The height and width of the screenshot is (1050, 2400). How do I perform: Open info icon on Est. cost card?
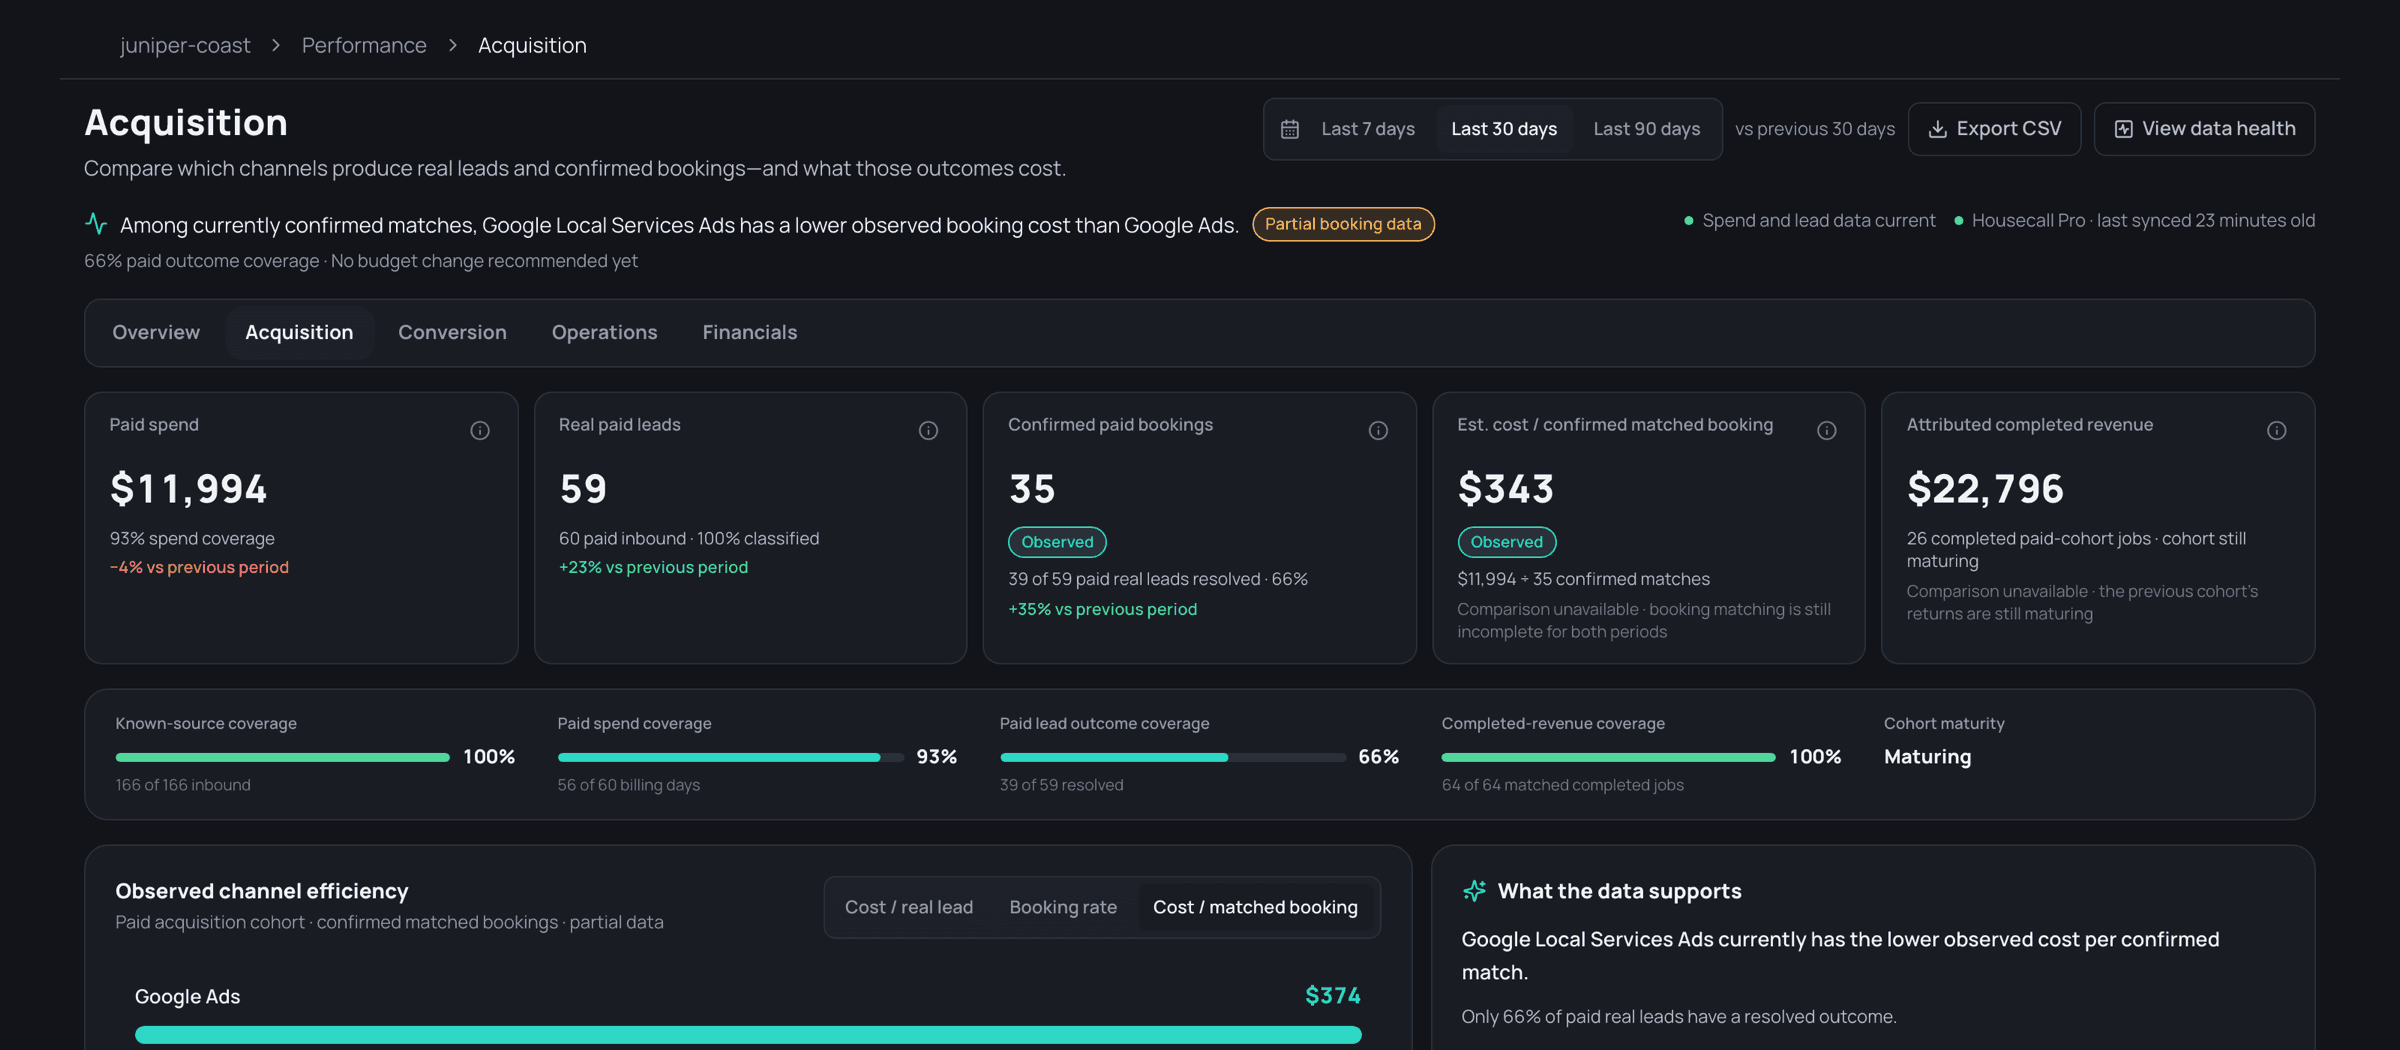(x=1826, y=430)
